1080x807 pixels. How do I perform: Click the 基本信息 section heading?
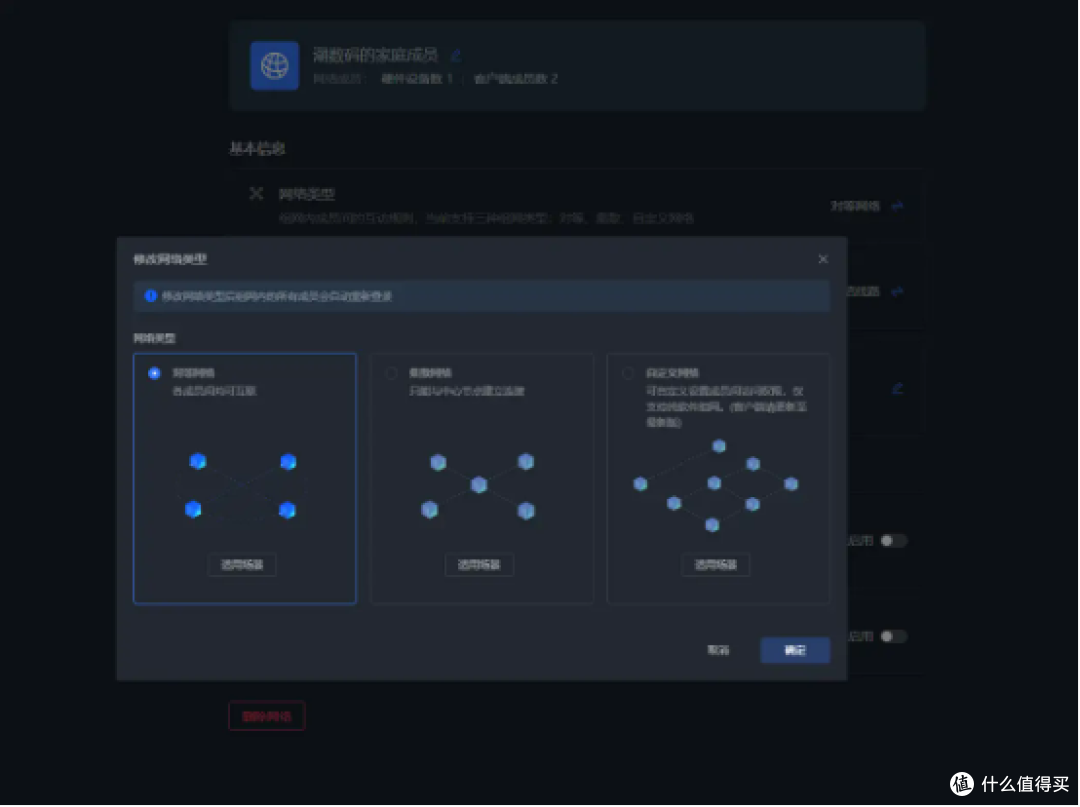click(257, 149)
